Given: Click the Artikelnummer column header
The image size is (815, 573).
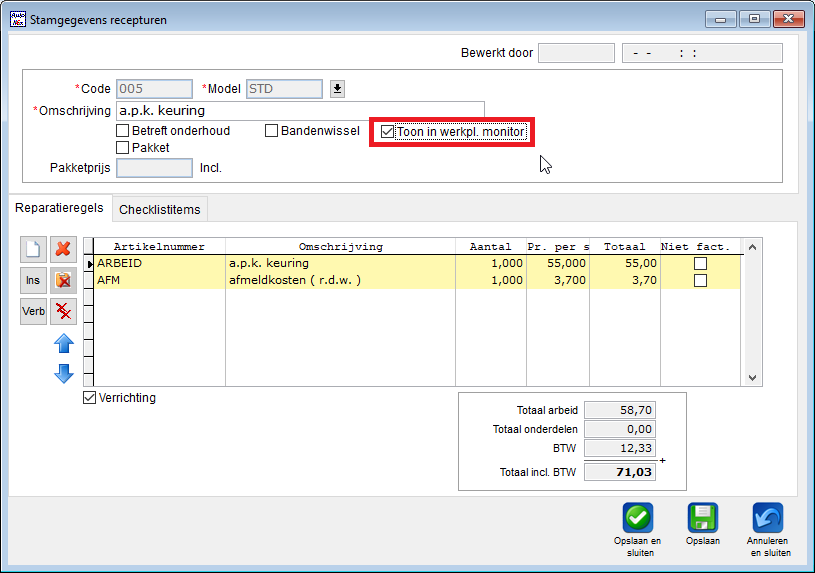Looking at the screenshot, I should (x=160, y=246).
